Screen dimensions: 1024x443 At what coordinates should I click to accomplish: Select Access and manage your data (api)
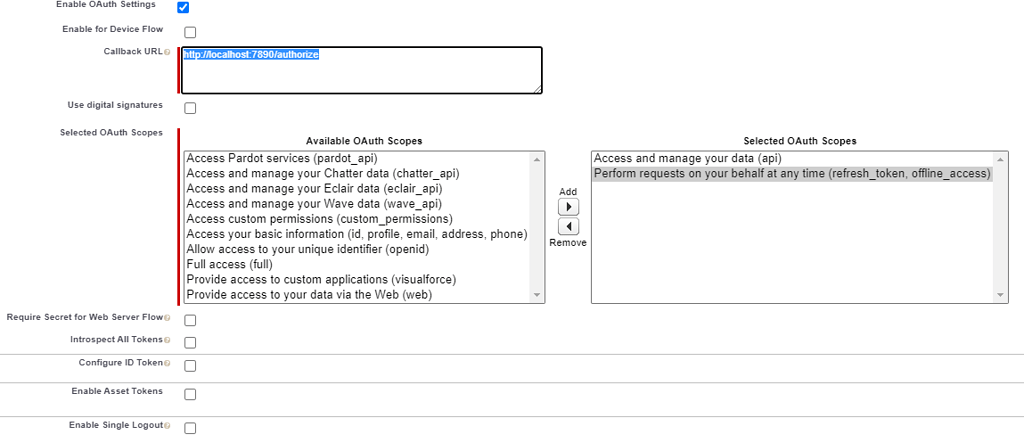(x=688, y=159)
